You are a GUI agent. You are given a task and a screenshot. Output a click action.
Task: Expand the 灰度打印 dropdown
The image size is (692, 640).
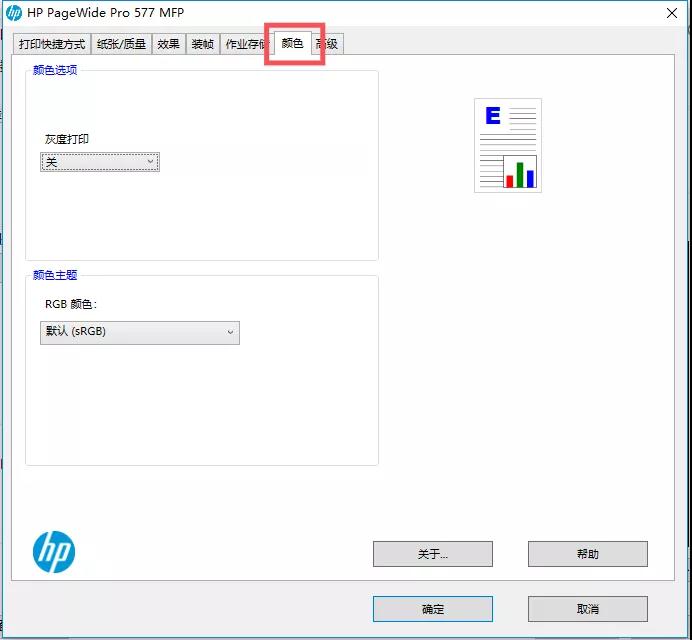(x=100, y=162)
